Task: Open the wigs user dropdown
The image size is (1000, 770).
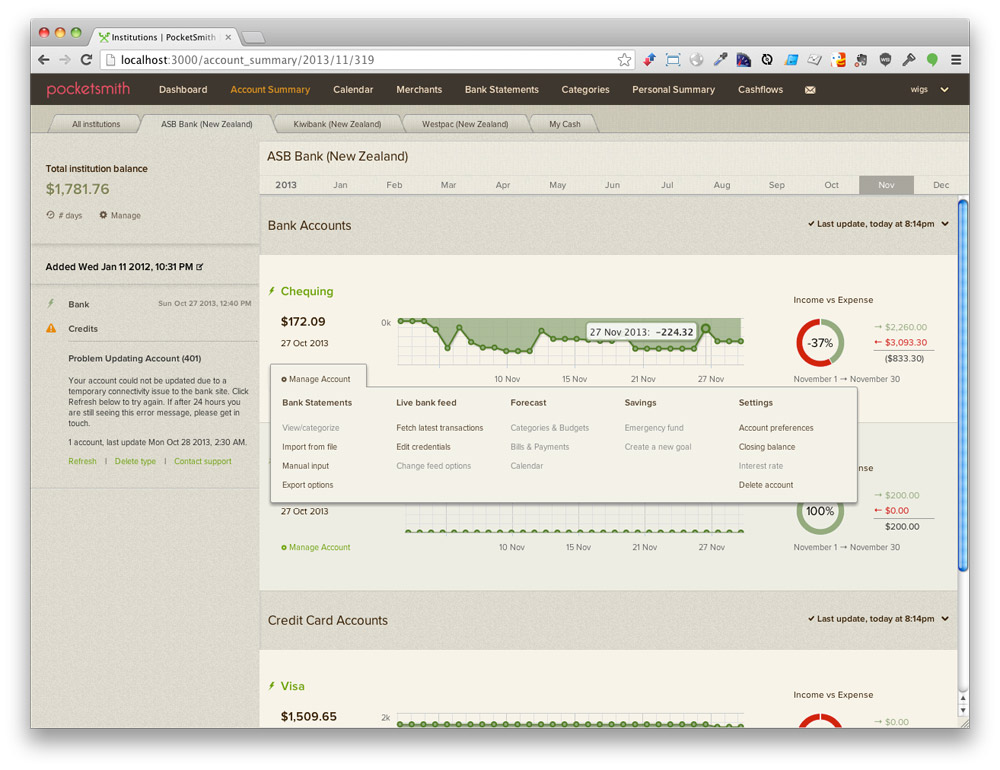Action: (929, 90)
